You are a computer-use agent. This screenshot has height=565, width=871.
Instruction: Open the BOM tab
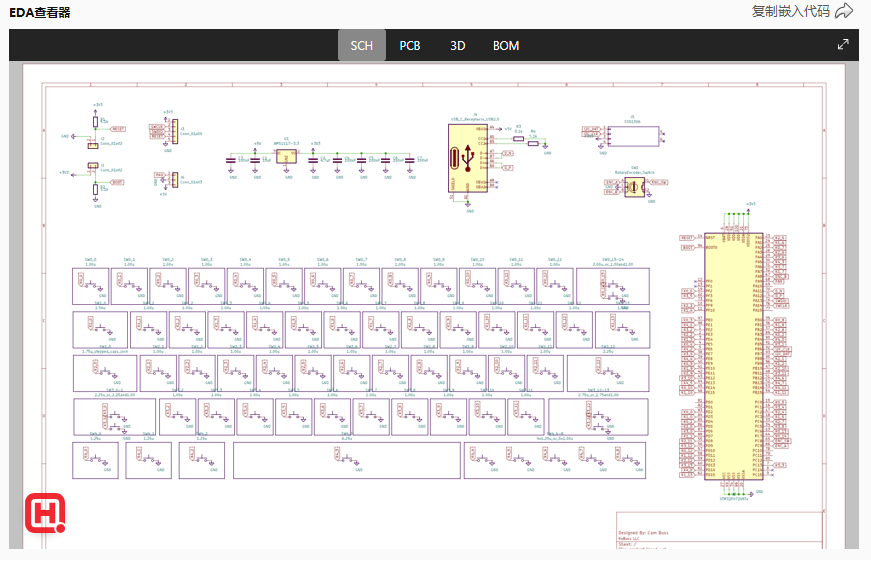[x=506, y=45]
